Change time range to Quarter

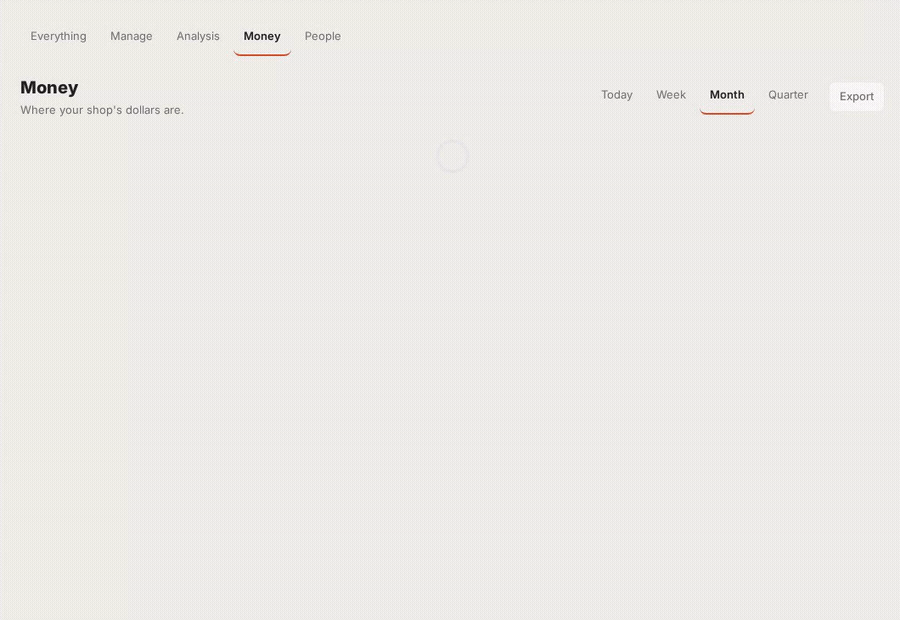[788, 95]
